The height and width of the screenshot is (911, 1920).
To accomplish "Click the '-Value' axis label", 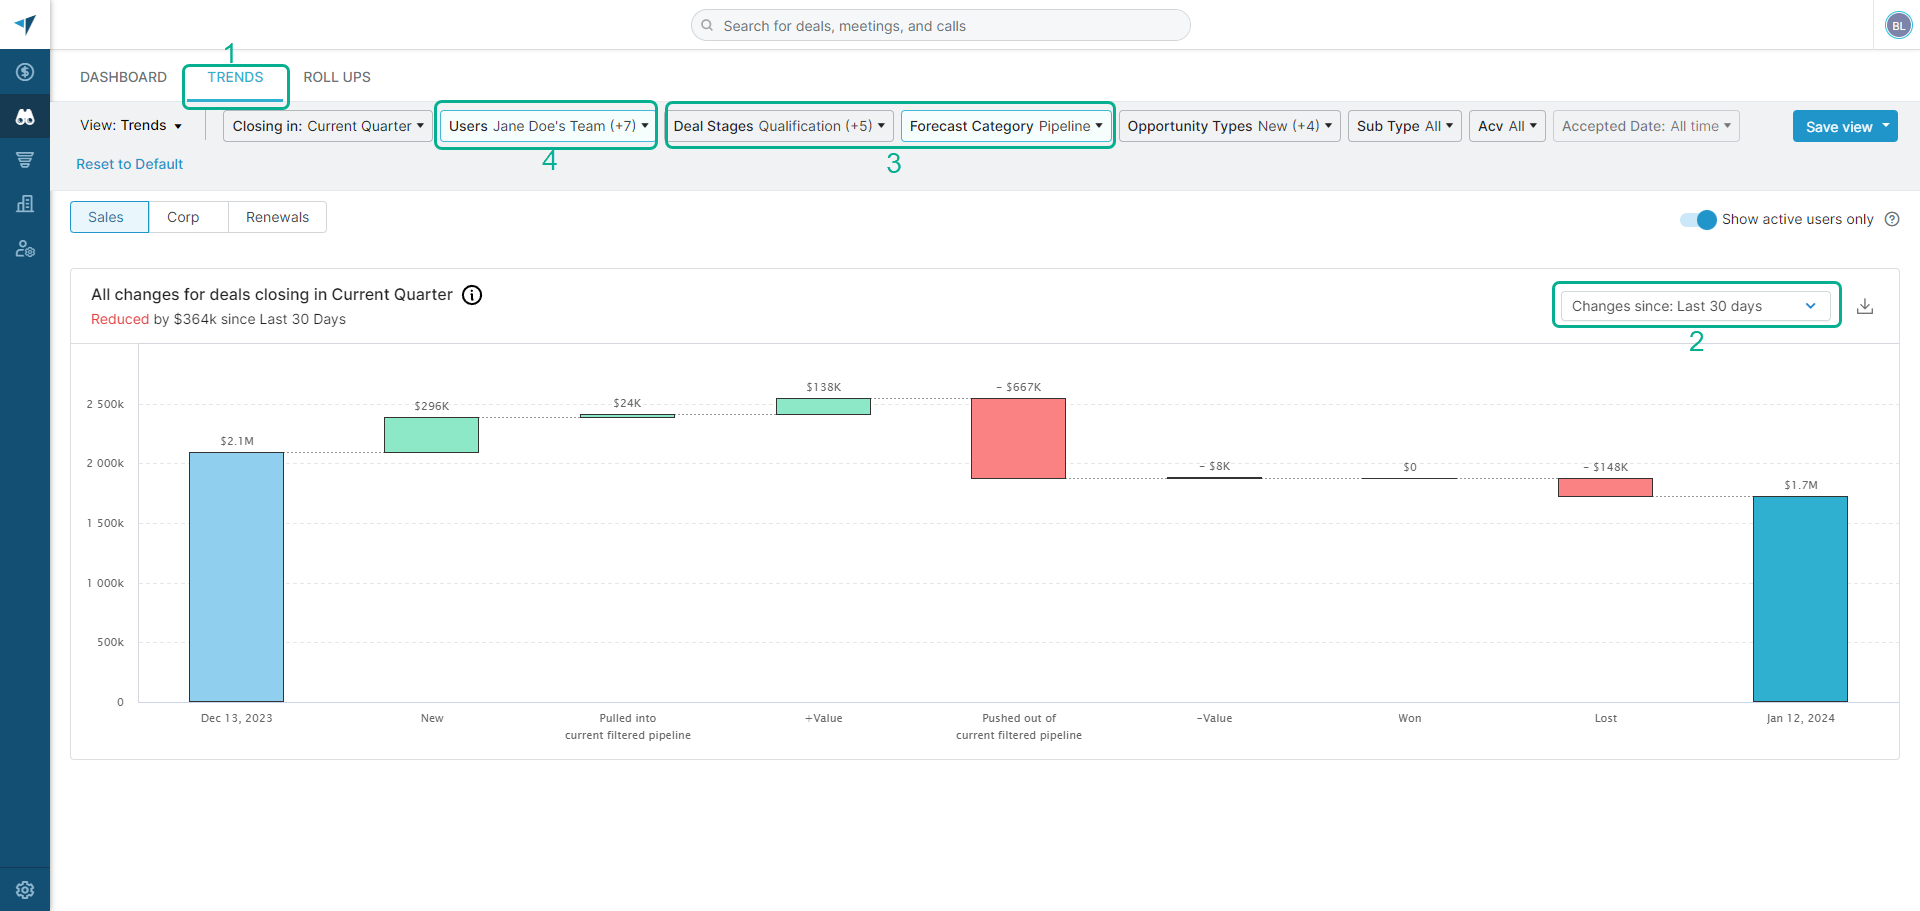I will 1214,718.
